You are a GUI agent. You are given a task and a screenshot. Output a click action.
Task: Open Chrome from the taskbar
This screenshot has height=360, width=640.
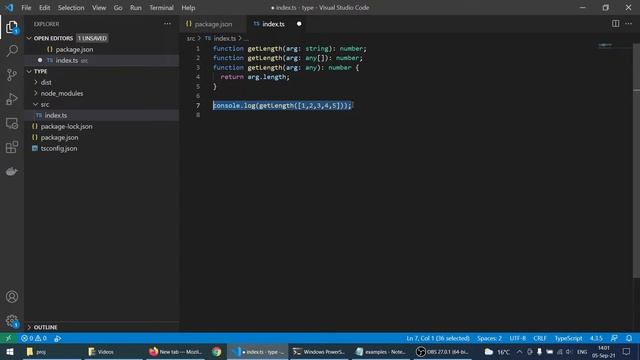coord(216,352)
